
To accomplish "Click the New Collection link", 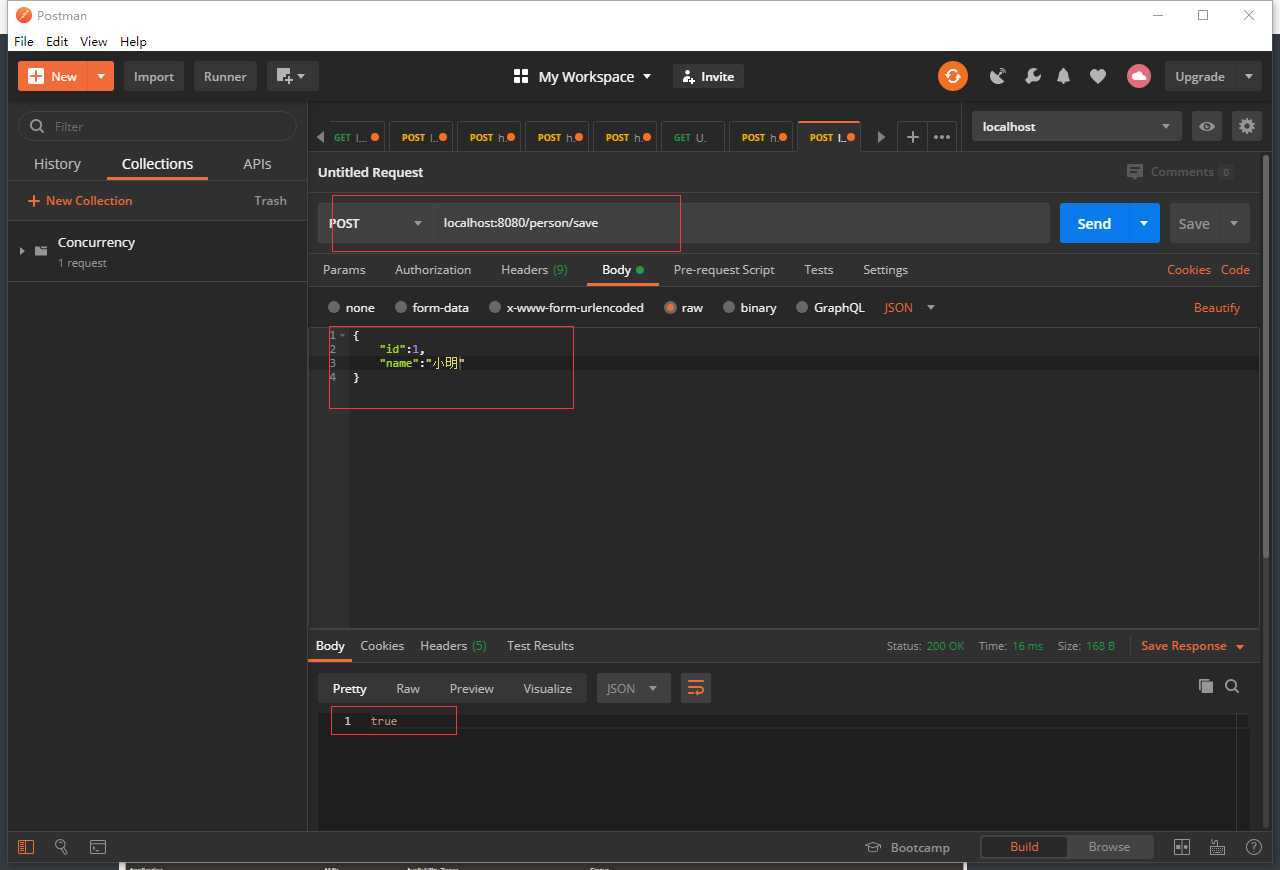I will coord(80,201).
